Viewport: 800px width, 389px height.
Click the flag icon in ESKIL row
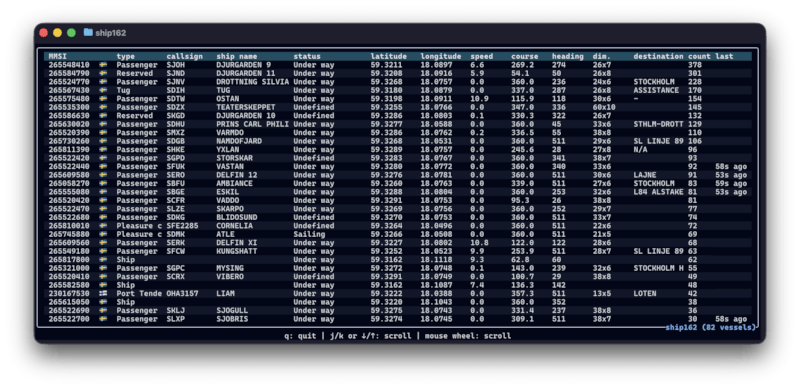(x=103, y=192)
